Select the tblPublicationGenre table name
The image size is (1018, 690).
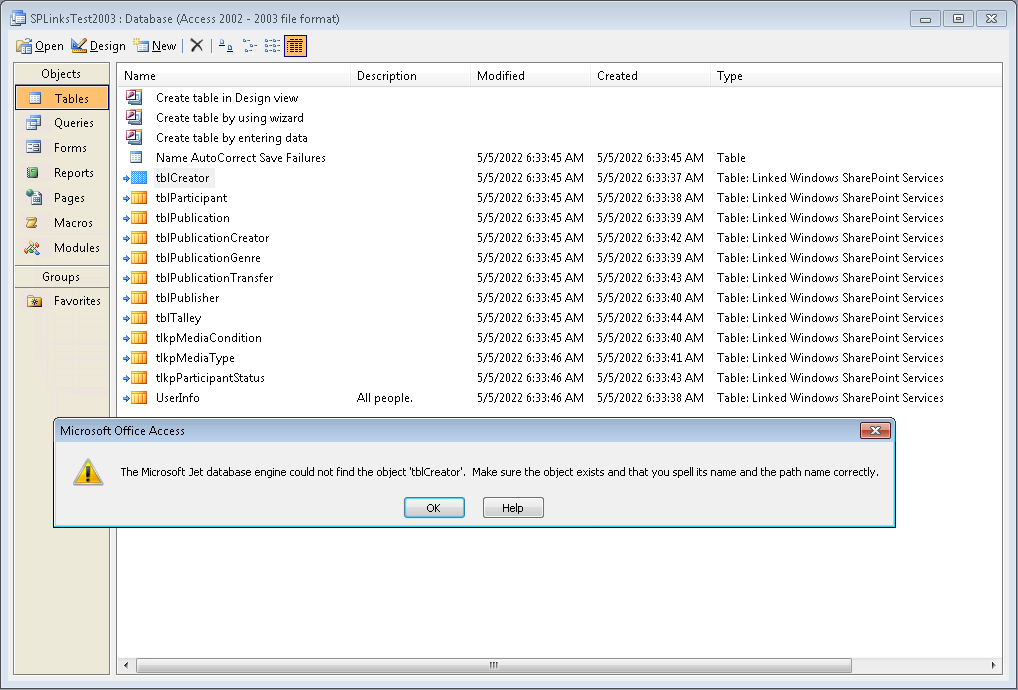pyautogui.click(x=208, y=258)
